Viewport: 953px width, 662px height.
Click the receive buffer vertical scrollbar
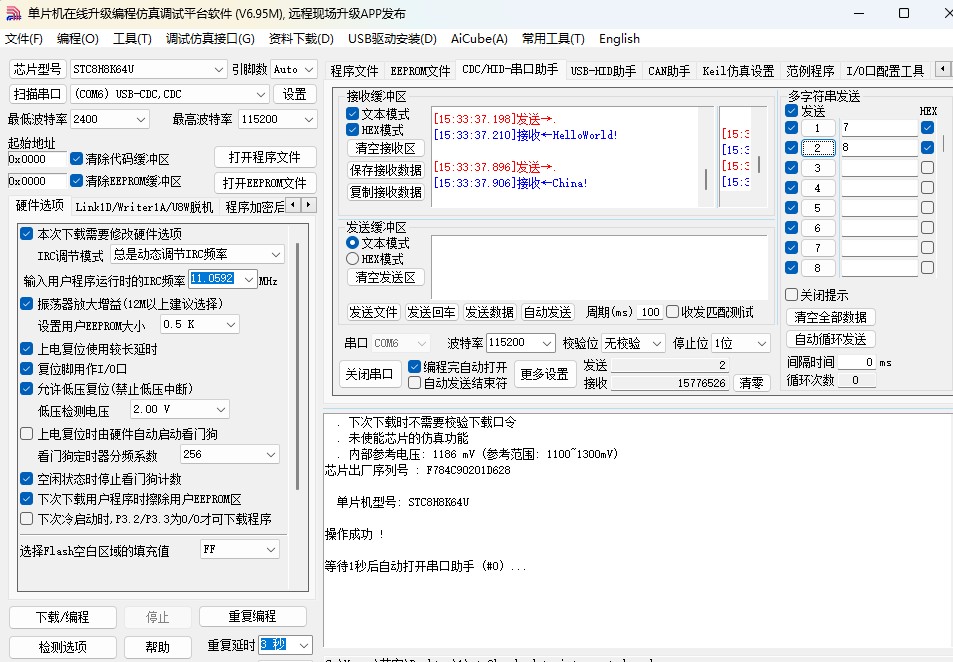tap(706, 179)
